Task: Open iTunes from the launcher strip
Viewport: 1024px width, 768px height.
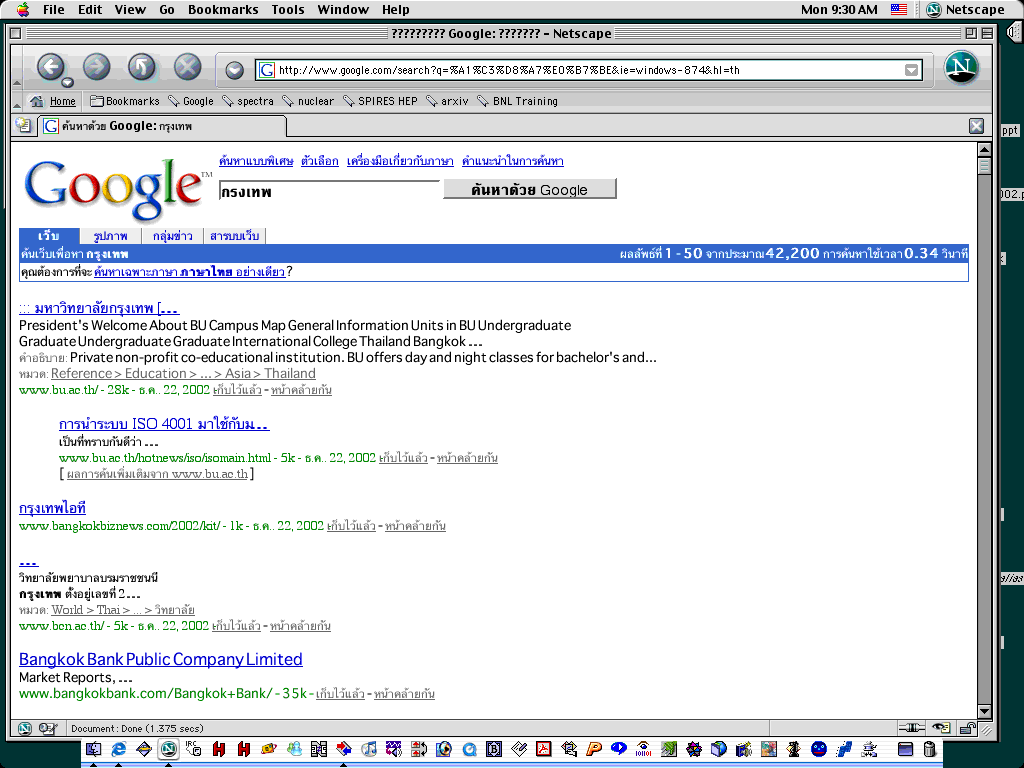Action: 369,748
